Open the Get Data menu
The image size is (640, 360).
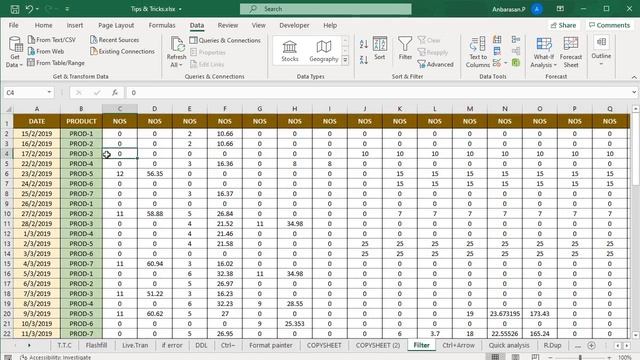point(15,52)
